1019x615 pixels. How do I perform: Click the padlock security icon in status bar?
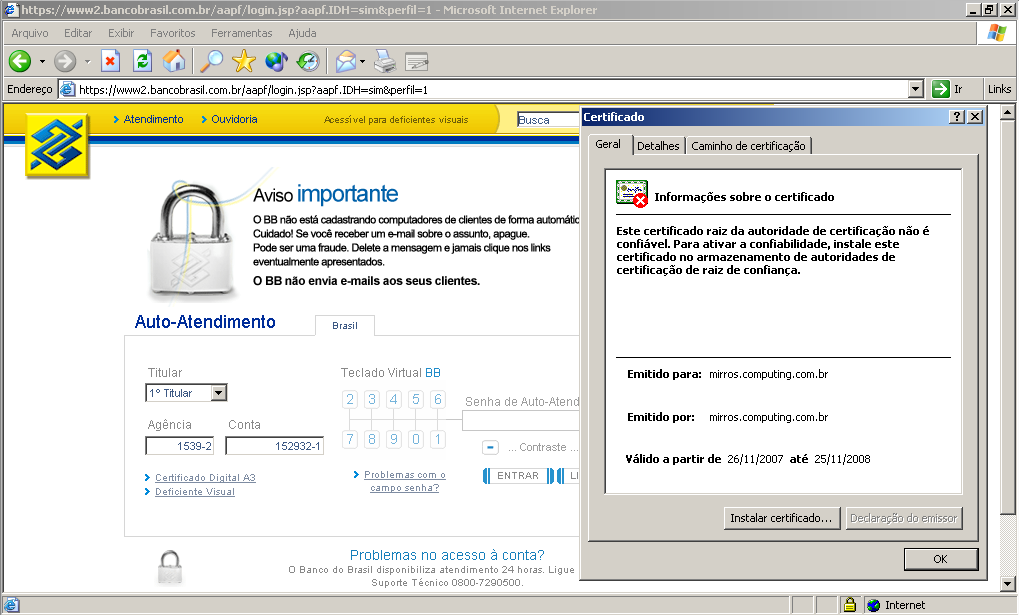(849, 605)
